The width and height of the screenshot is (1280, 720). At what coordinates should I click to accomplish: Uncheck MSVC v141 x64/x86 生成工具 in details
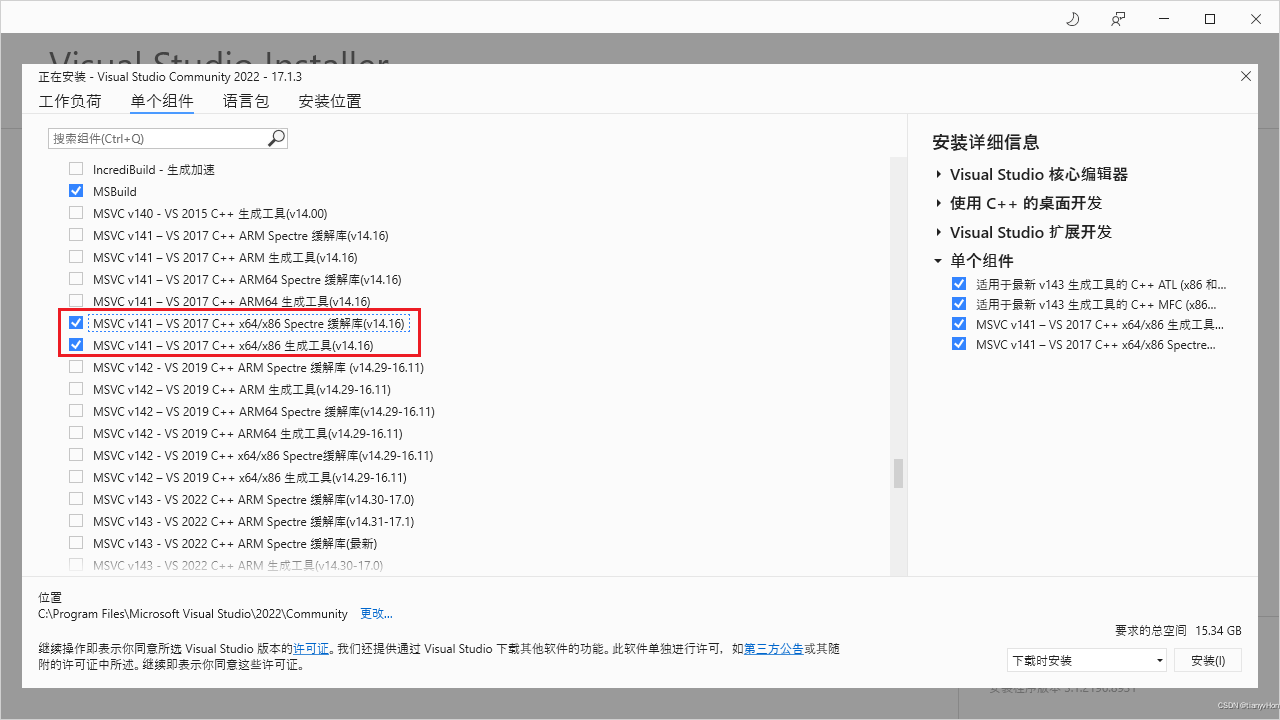(x=960, y=324)
